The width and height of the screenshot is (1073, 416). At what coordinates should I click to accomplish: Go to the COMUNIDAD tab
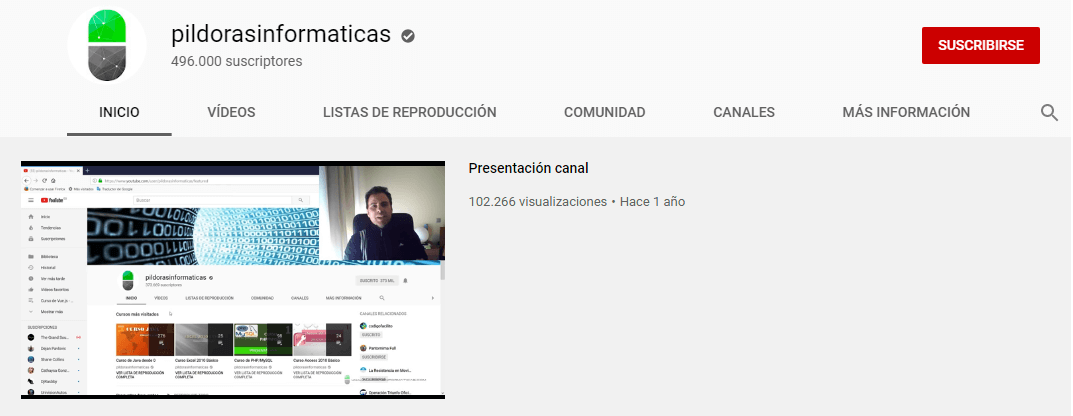(x=604, y=112)
